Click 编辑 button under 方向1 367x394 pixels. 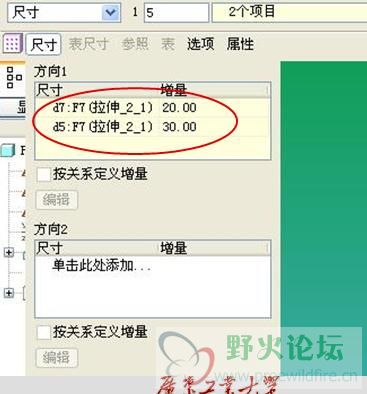57,200
